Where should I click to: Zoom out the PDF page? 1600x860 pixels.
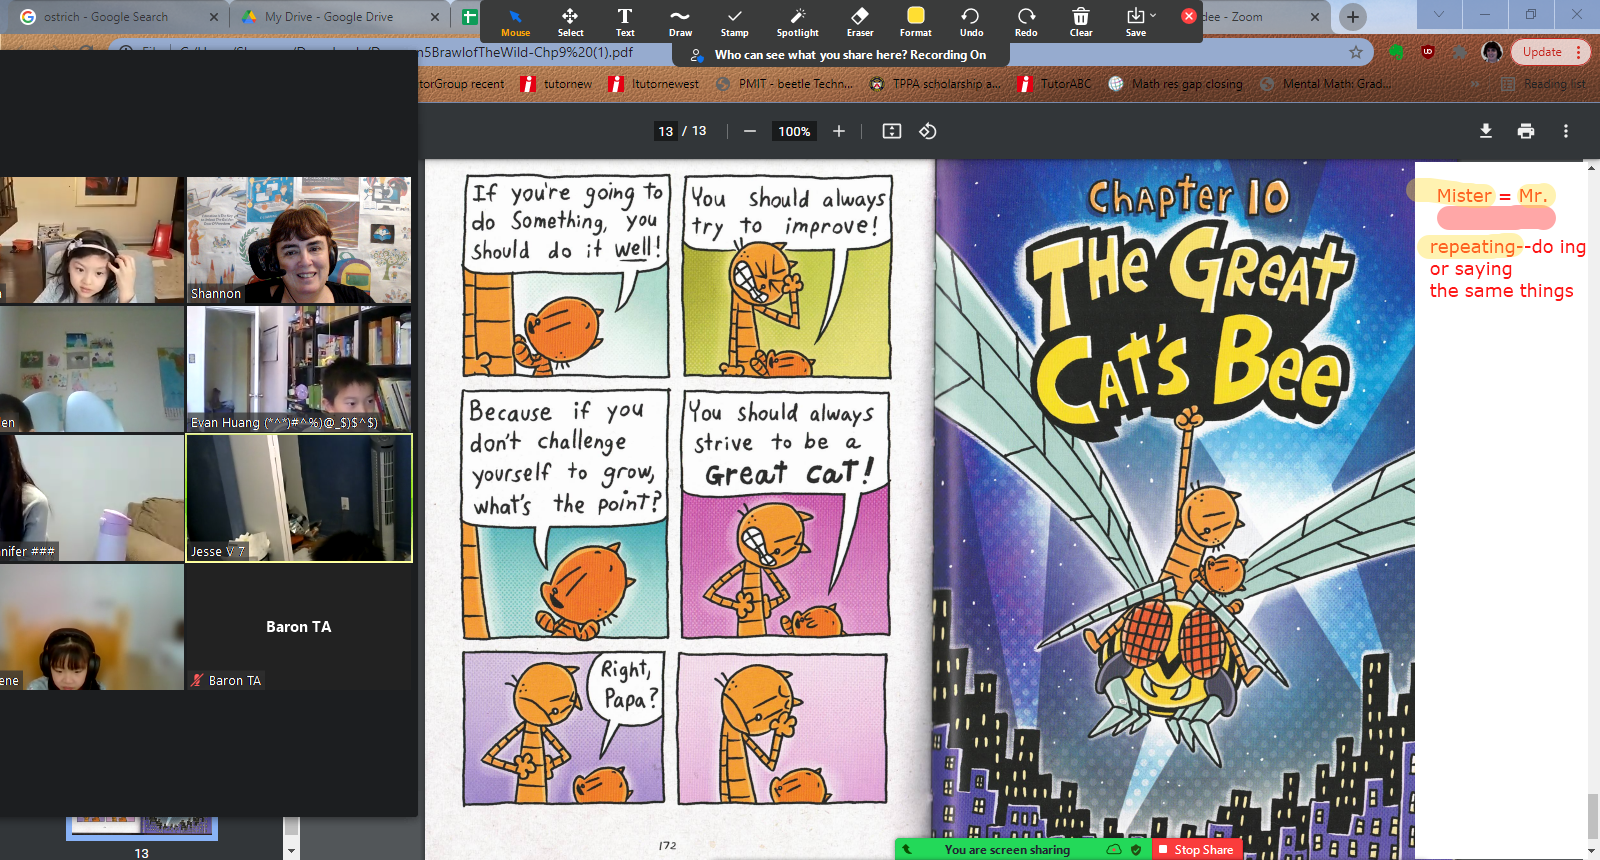pyautogui.click(x=749, y=131)
